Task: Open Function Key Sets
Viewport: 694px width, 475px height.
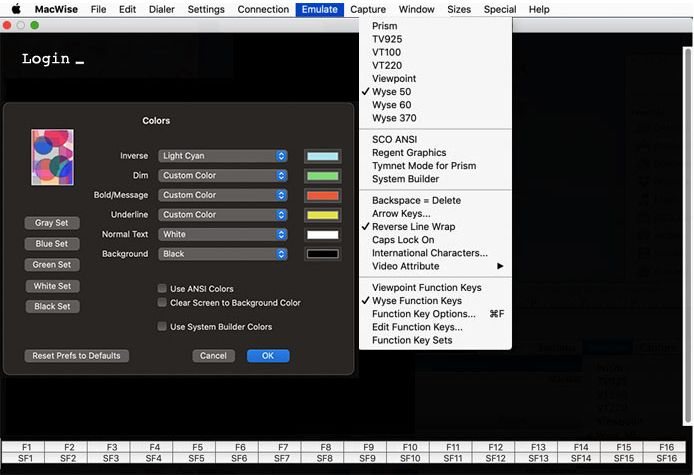Action: point(436,340)
